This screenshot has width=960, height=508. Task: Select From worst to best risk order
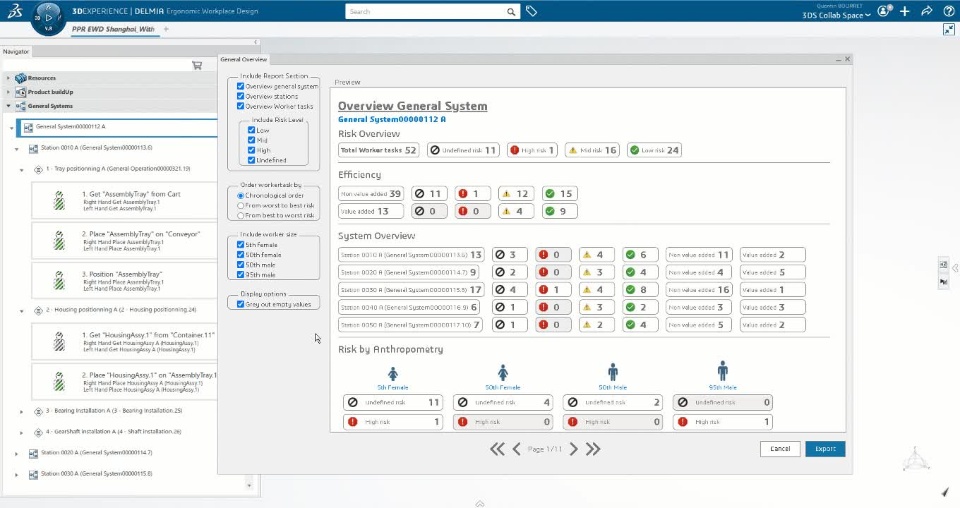[x=240, y=205]
